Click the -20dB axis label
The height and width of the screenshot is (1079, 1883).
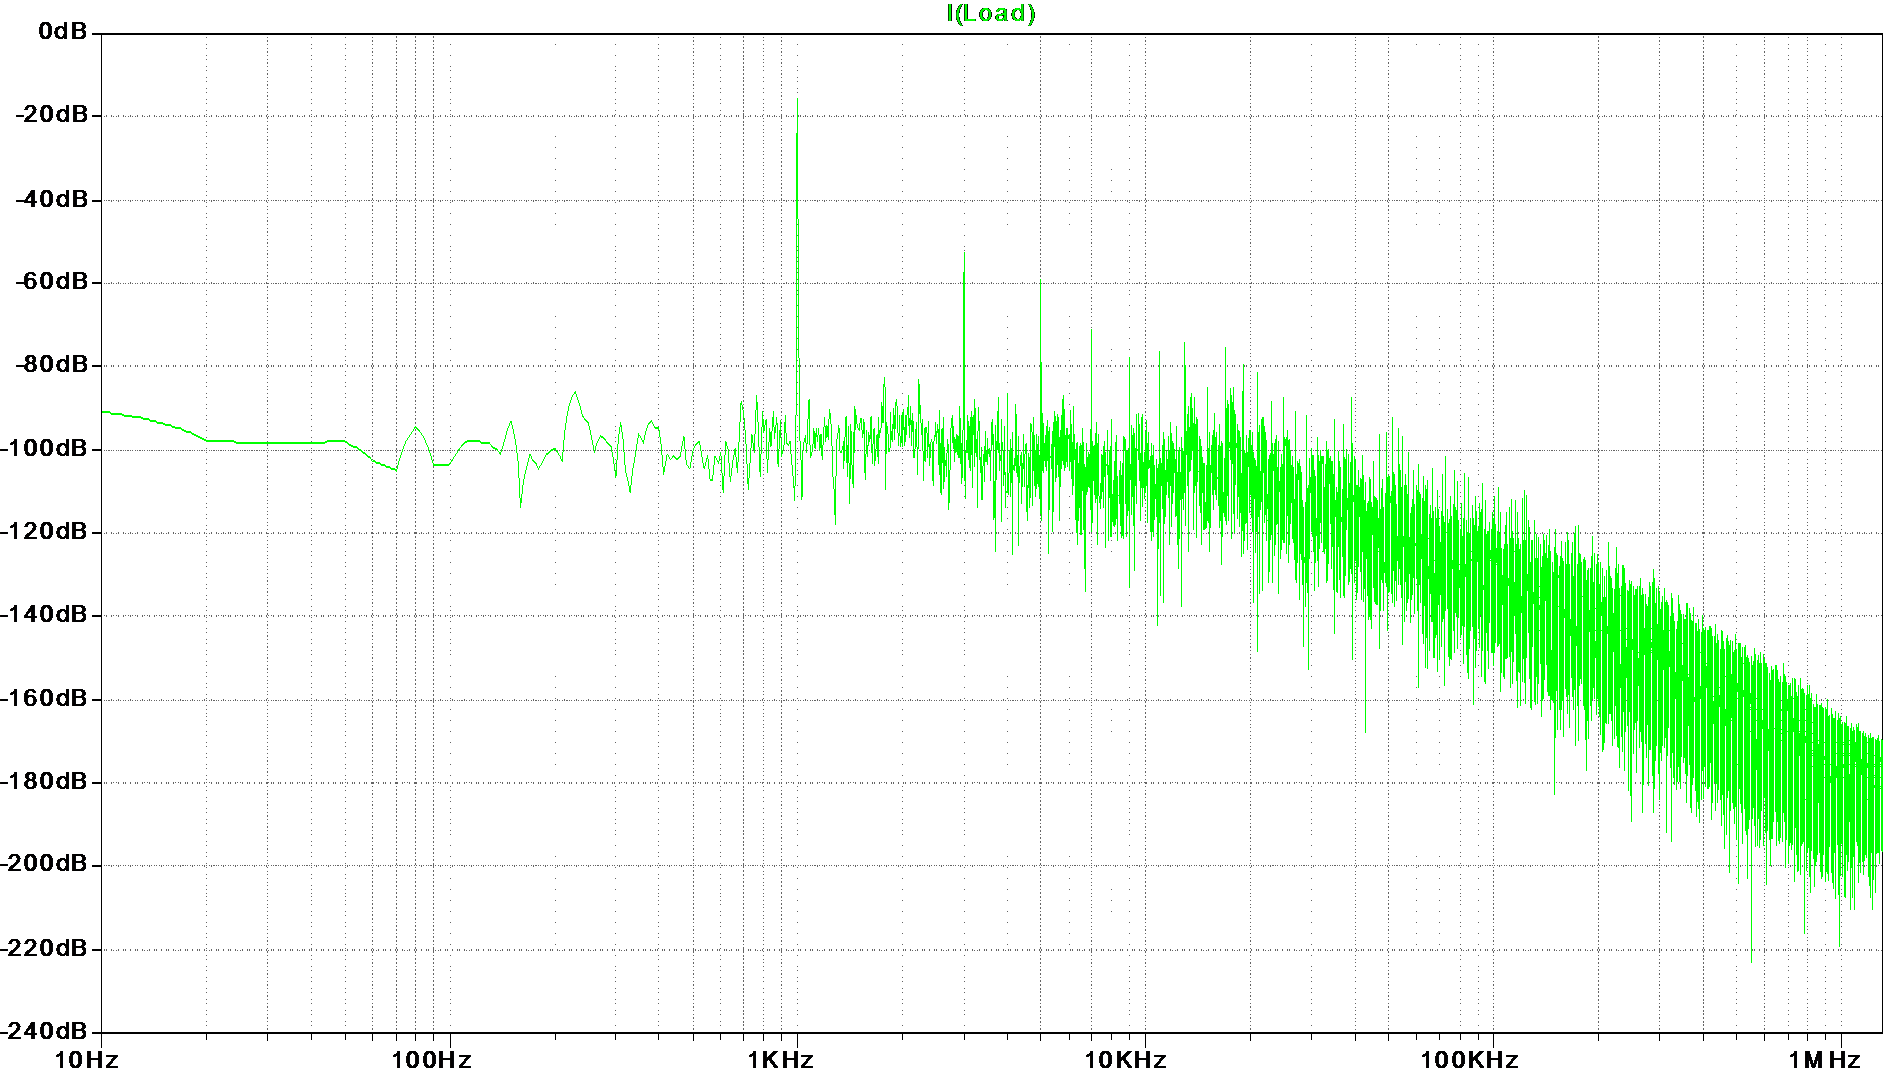(52, 115)
